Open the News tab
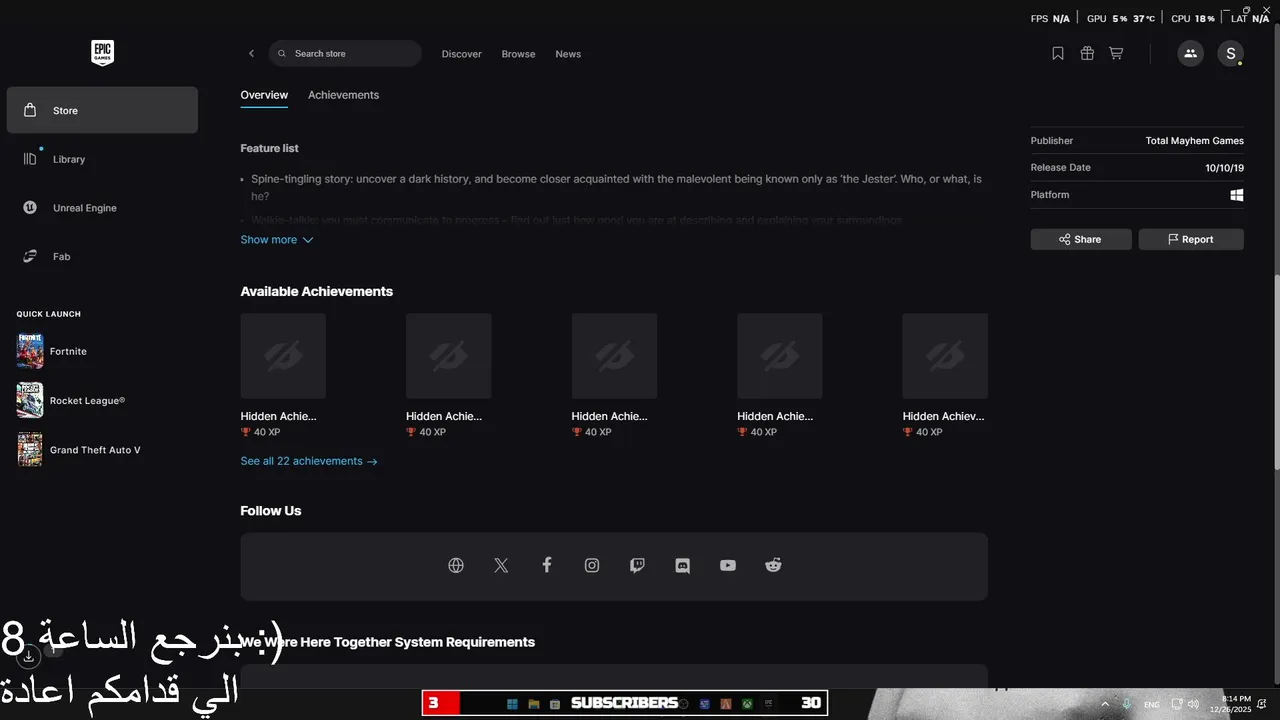 point(568,54)
